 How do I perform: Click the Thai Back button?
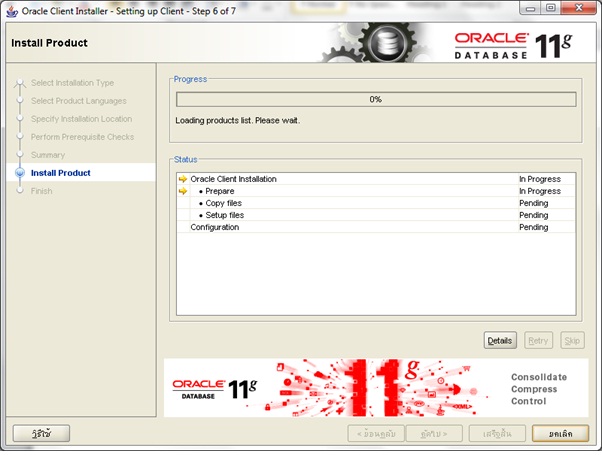click(376, 433)
